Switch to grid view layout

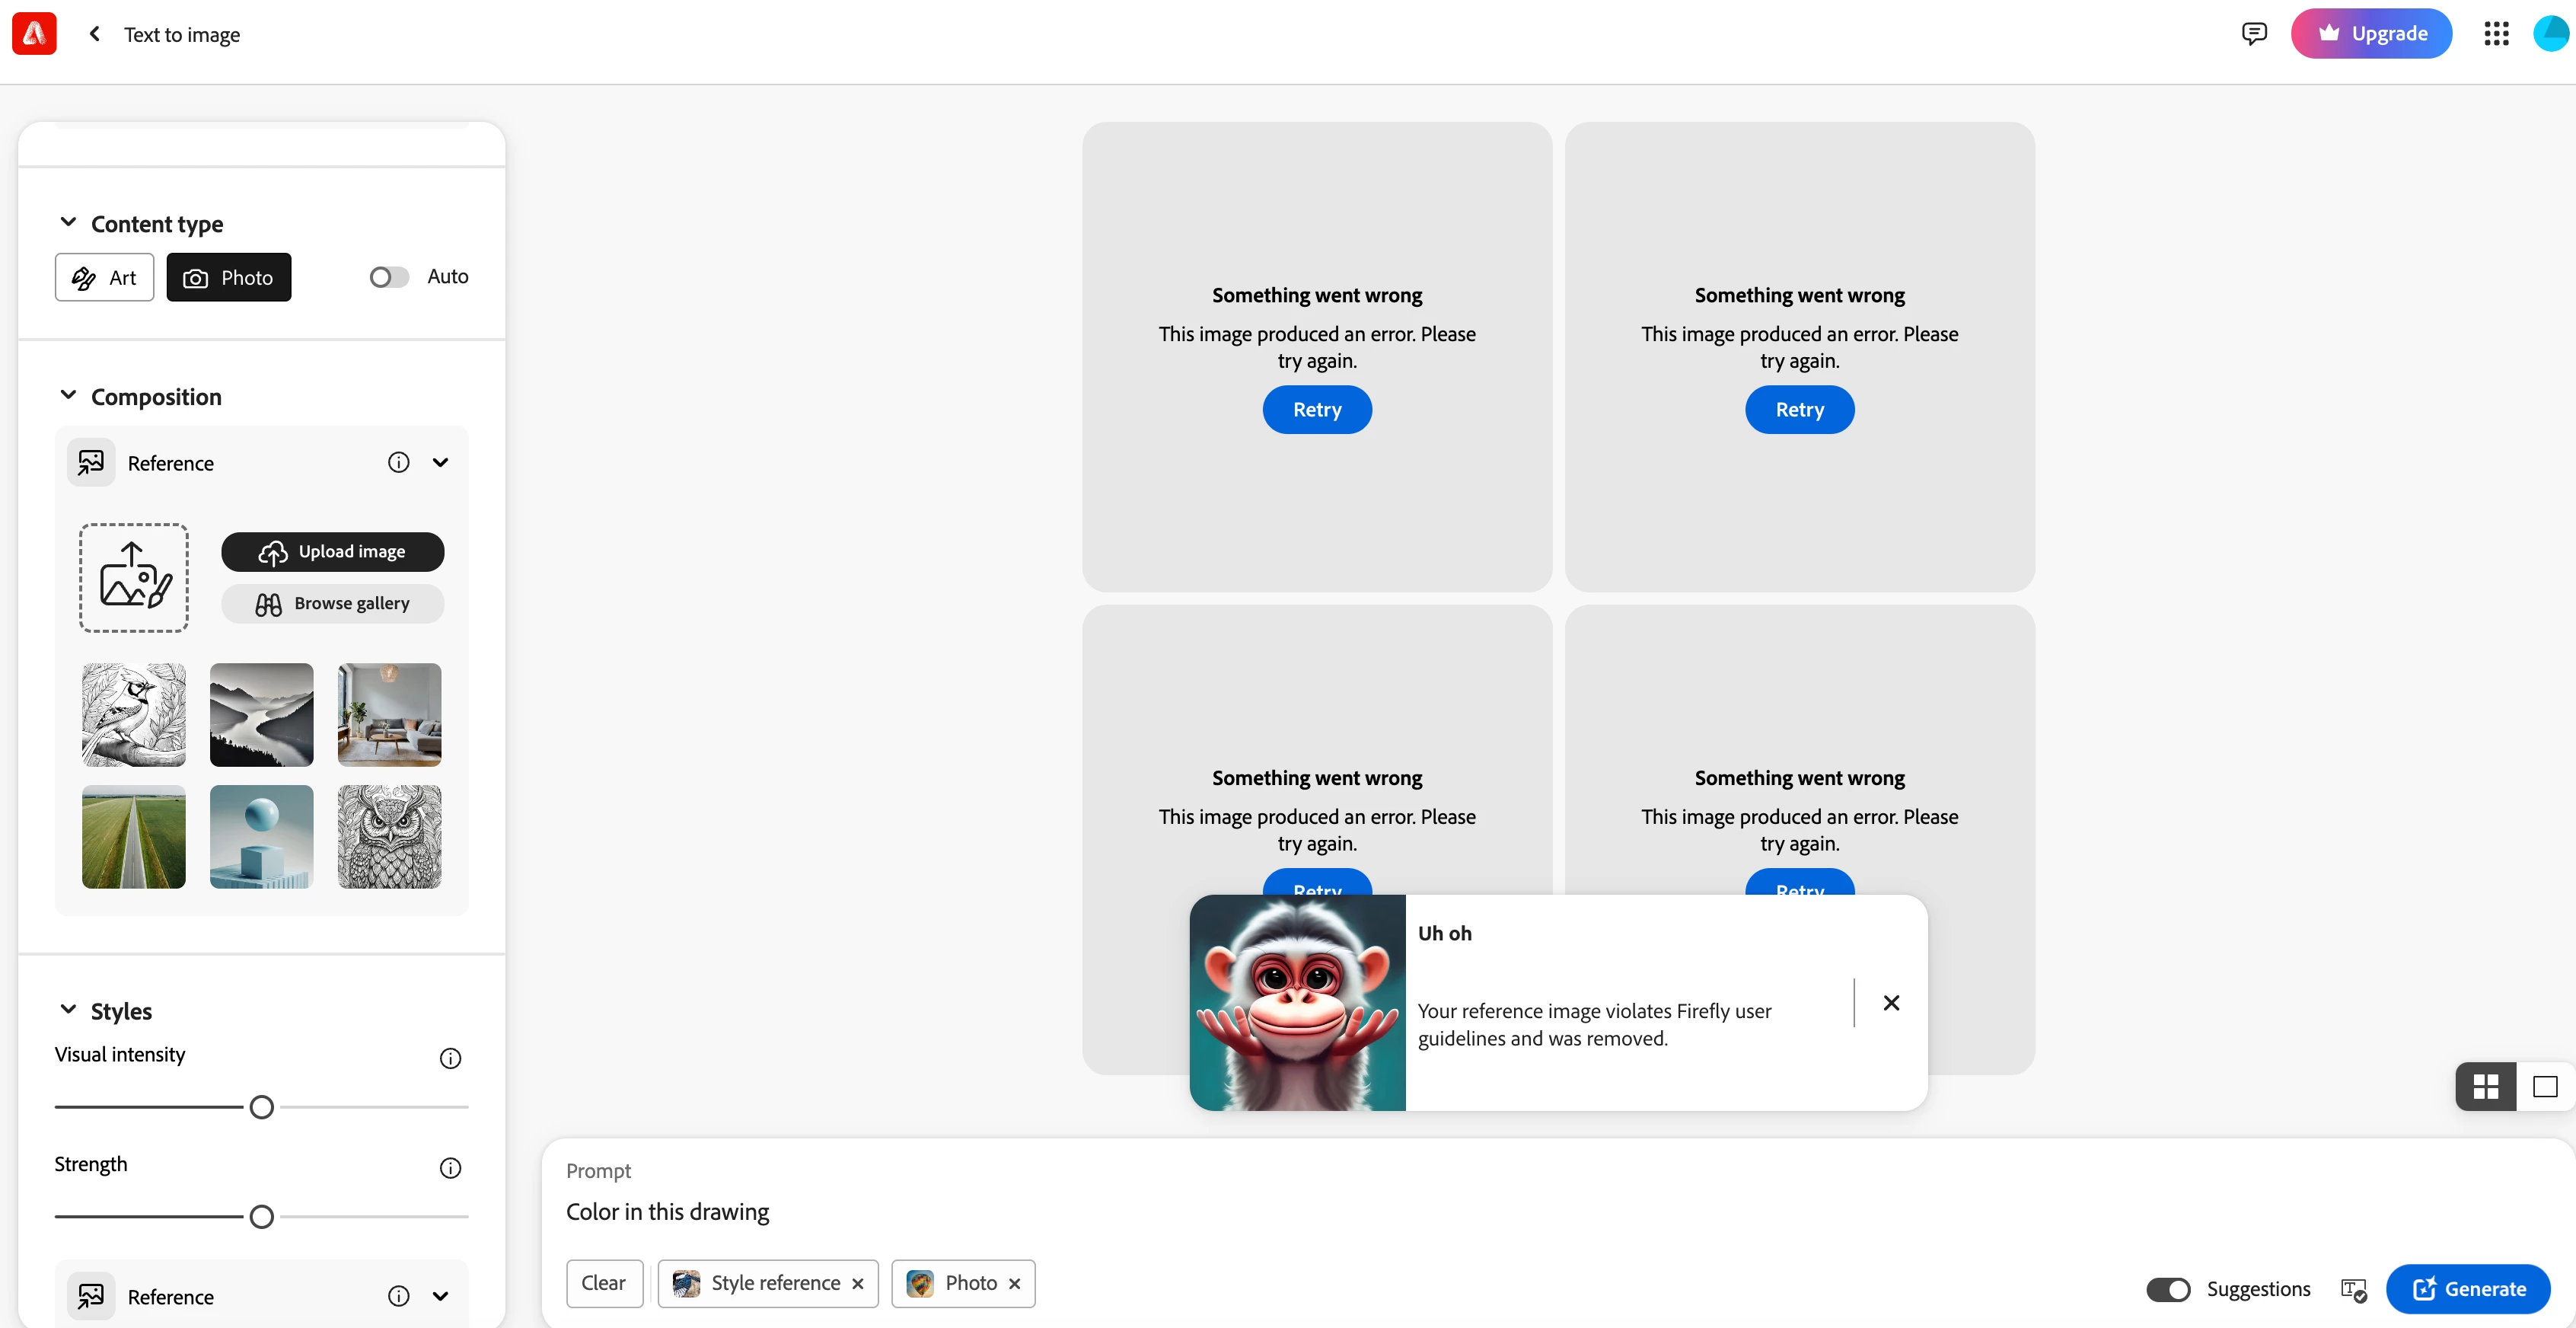pyautogui.click(x=2486, y=1086)
